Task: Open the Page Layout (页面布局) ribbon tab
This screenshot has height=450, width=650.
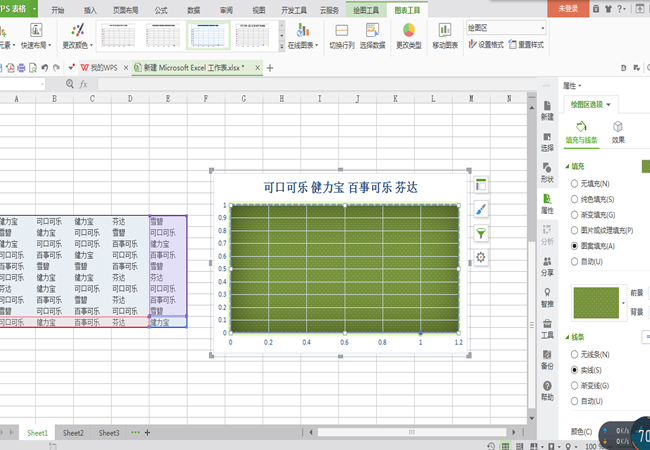Action: [x=125, y=10]
